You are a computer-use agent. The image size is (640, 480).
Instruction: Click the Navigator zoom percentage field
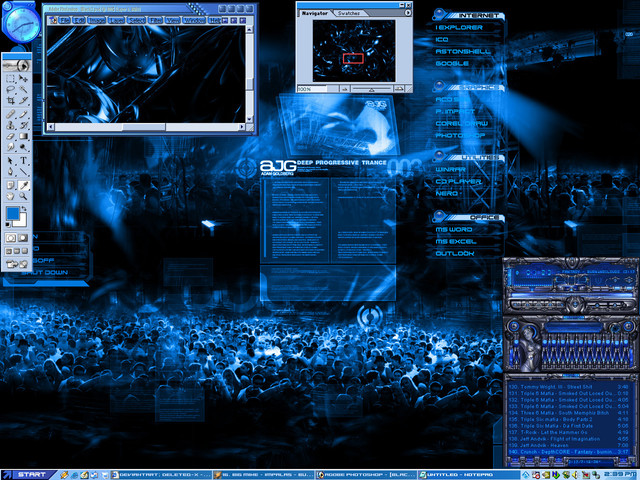coord(312,89)
